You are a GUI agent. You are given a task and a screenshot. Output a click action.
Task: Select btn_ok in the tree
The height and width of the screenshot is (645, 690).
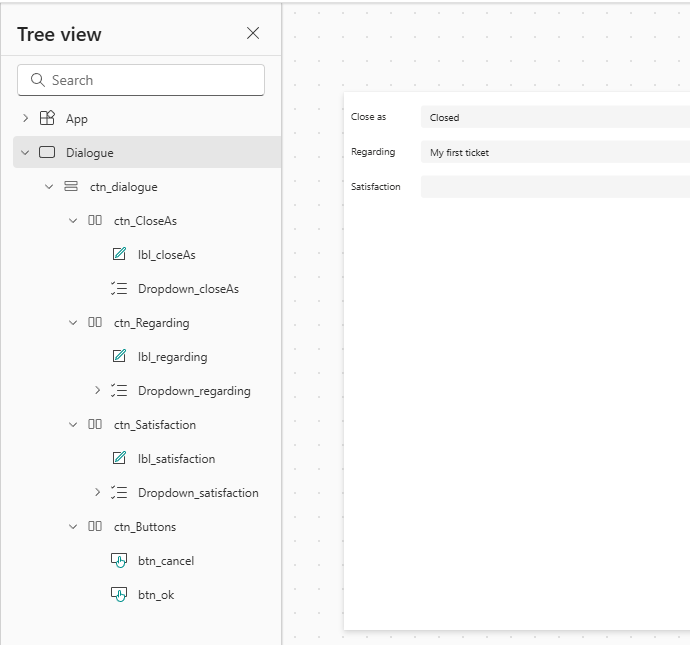[156, 595]
